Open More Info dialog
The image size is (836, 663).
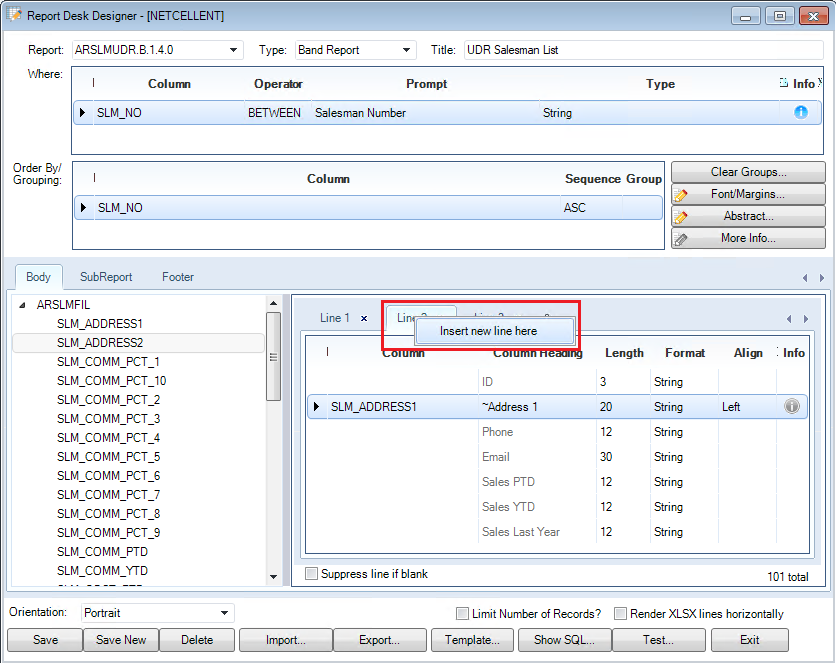pyautogui.click(x=748, y=238)
